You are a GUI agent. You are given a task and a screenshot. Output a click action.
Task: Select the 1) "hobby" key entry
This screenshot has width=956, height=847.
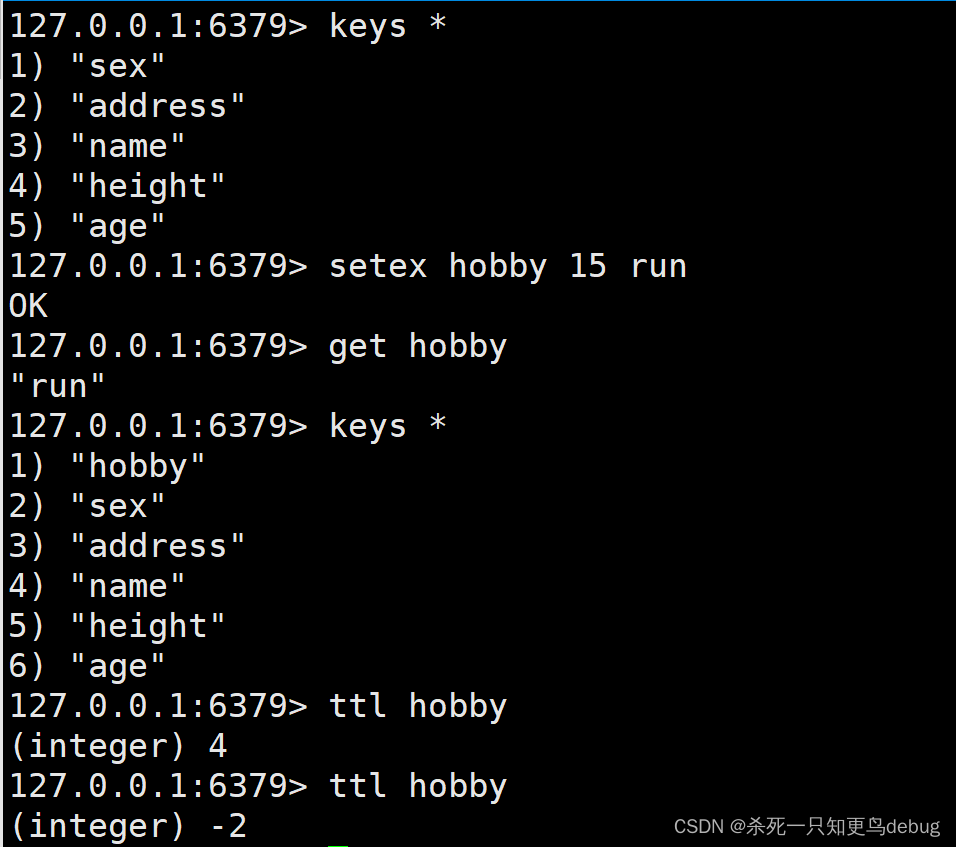point(107,467)
